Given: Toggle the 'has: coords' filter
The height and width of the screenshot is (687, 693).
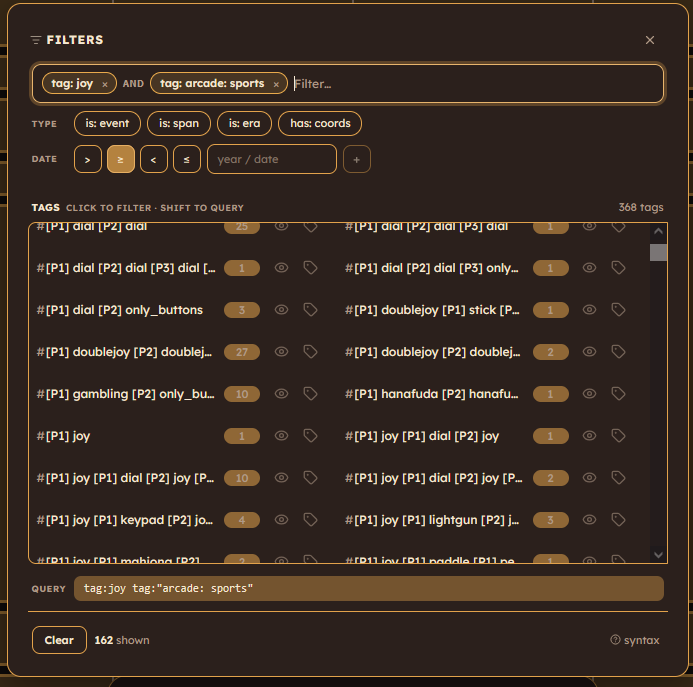Looking at the screenshot, I should 320,123.
